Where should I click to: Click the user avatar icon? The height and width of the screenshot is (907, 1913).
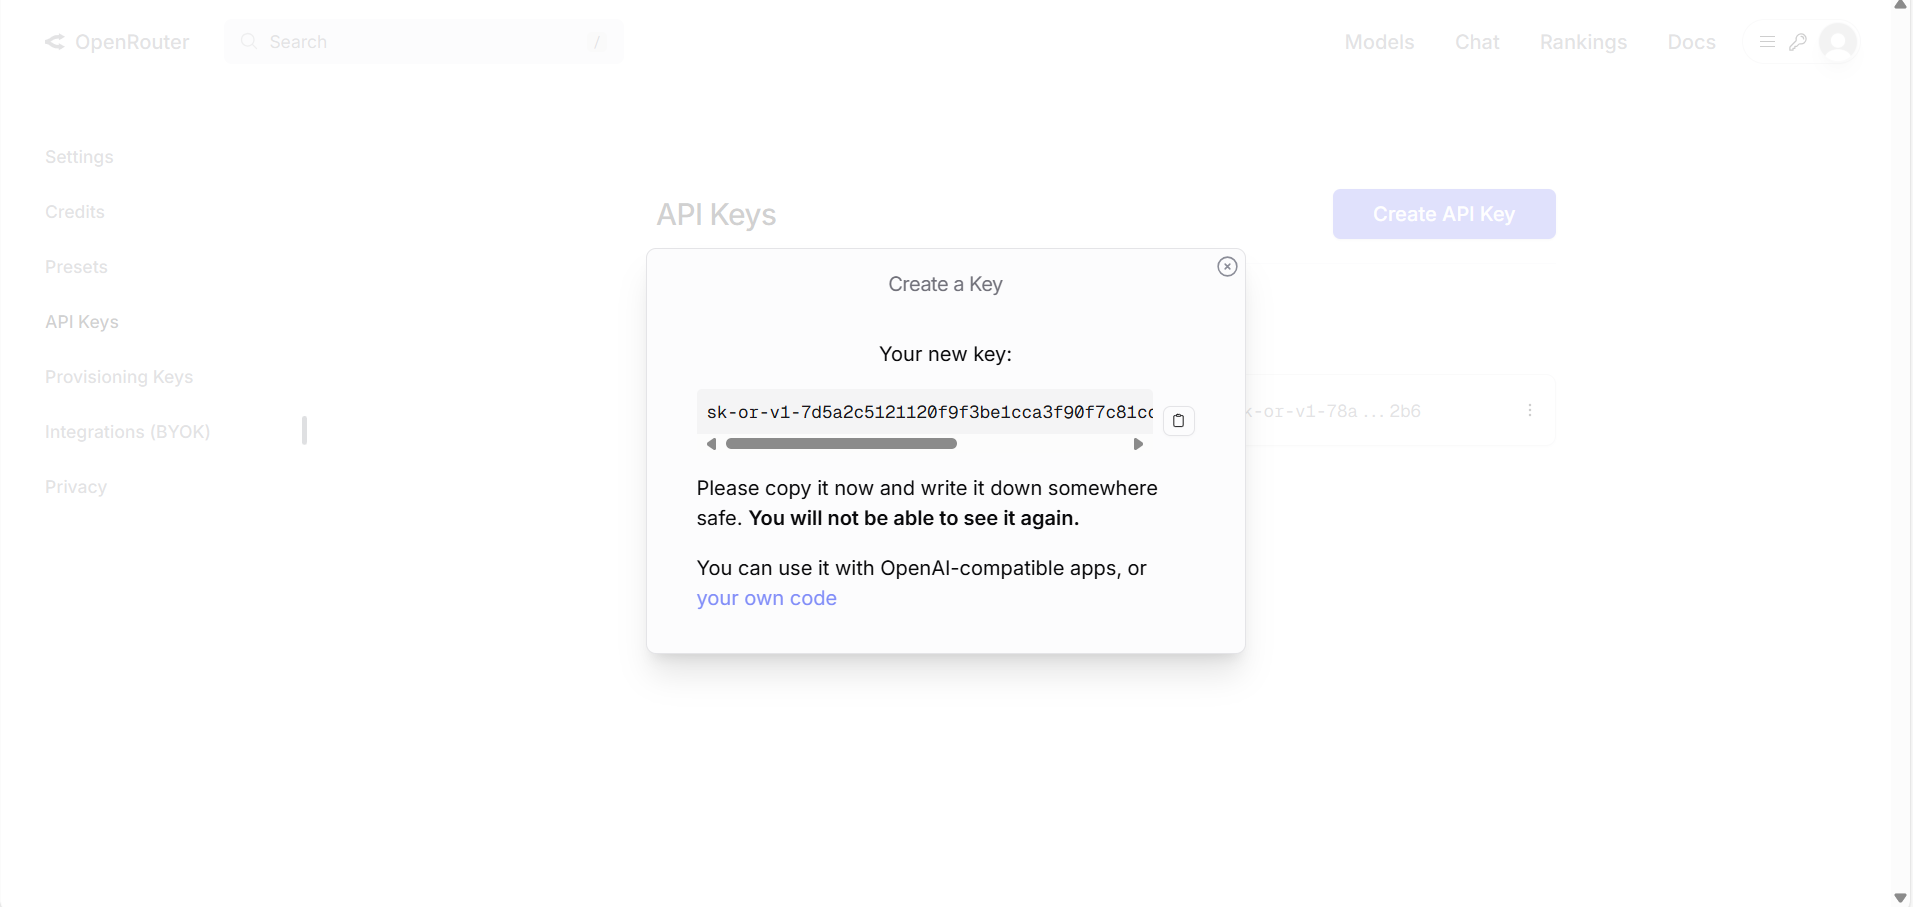click(1838, 42)
